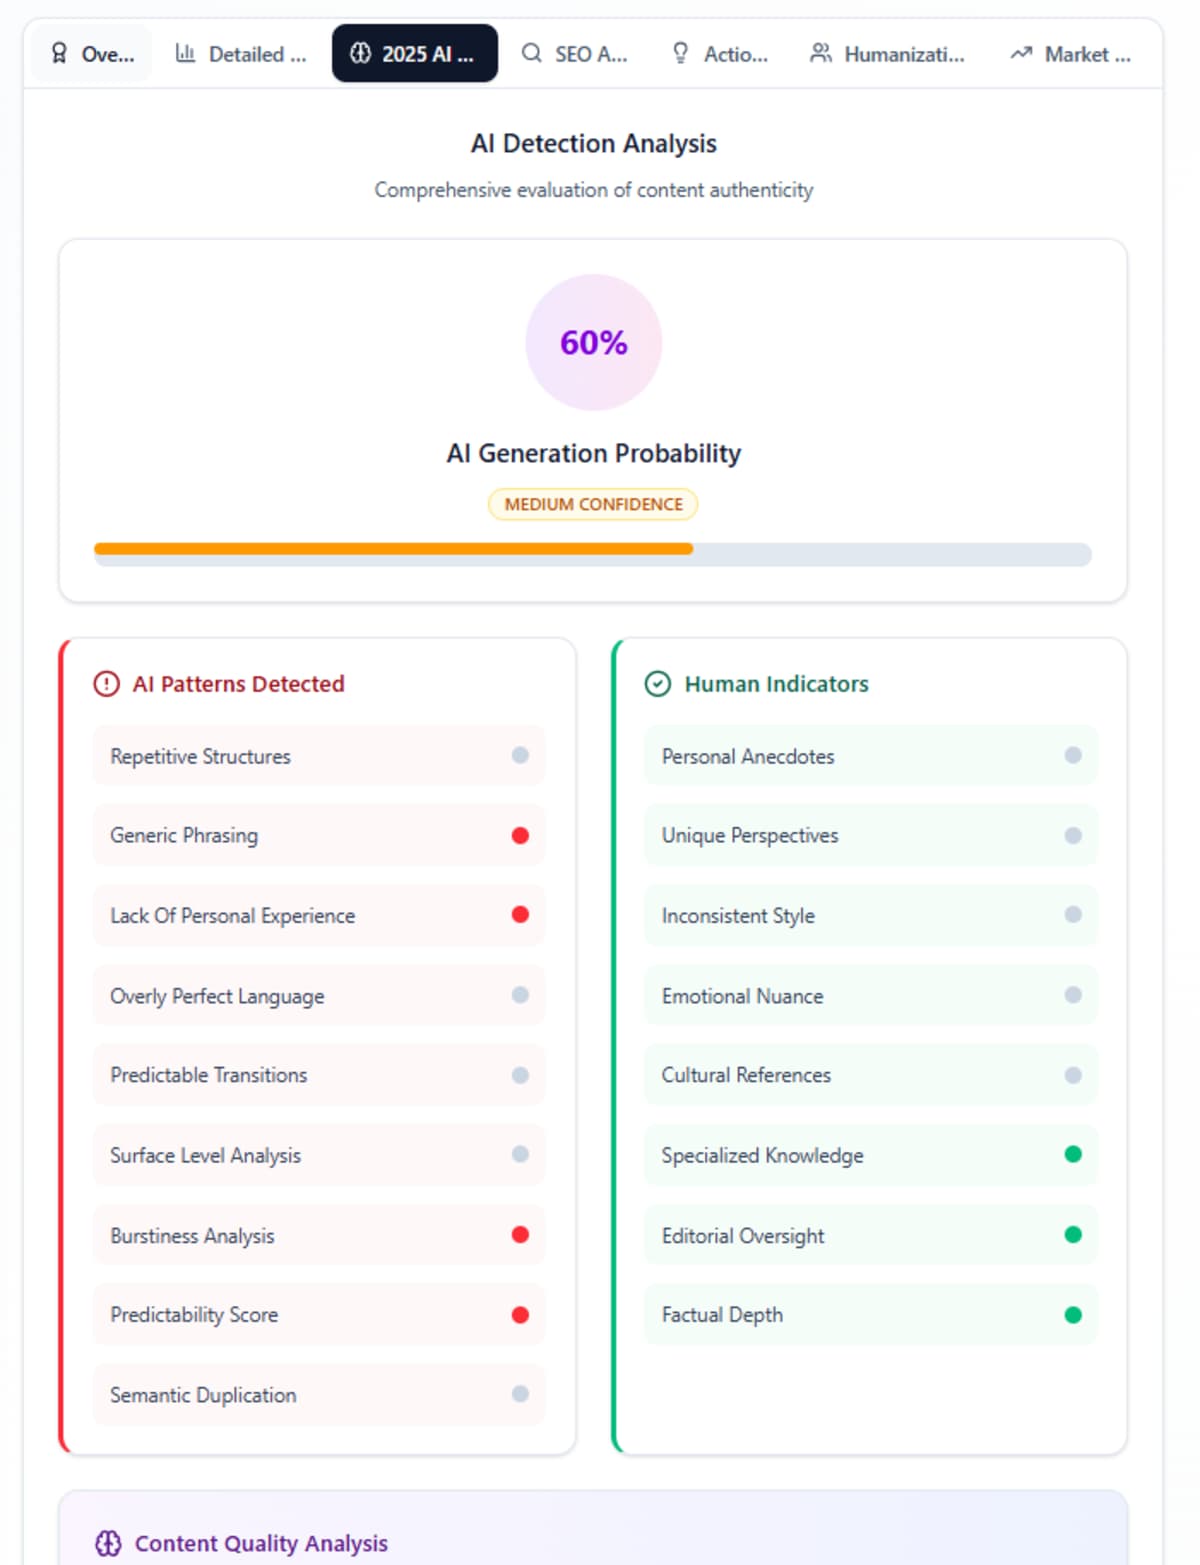1200x1565 pixels.
Task: Click the red dot for Generic Phrasing
Action: tap(520, 835)
